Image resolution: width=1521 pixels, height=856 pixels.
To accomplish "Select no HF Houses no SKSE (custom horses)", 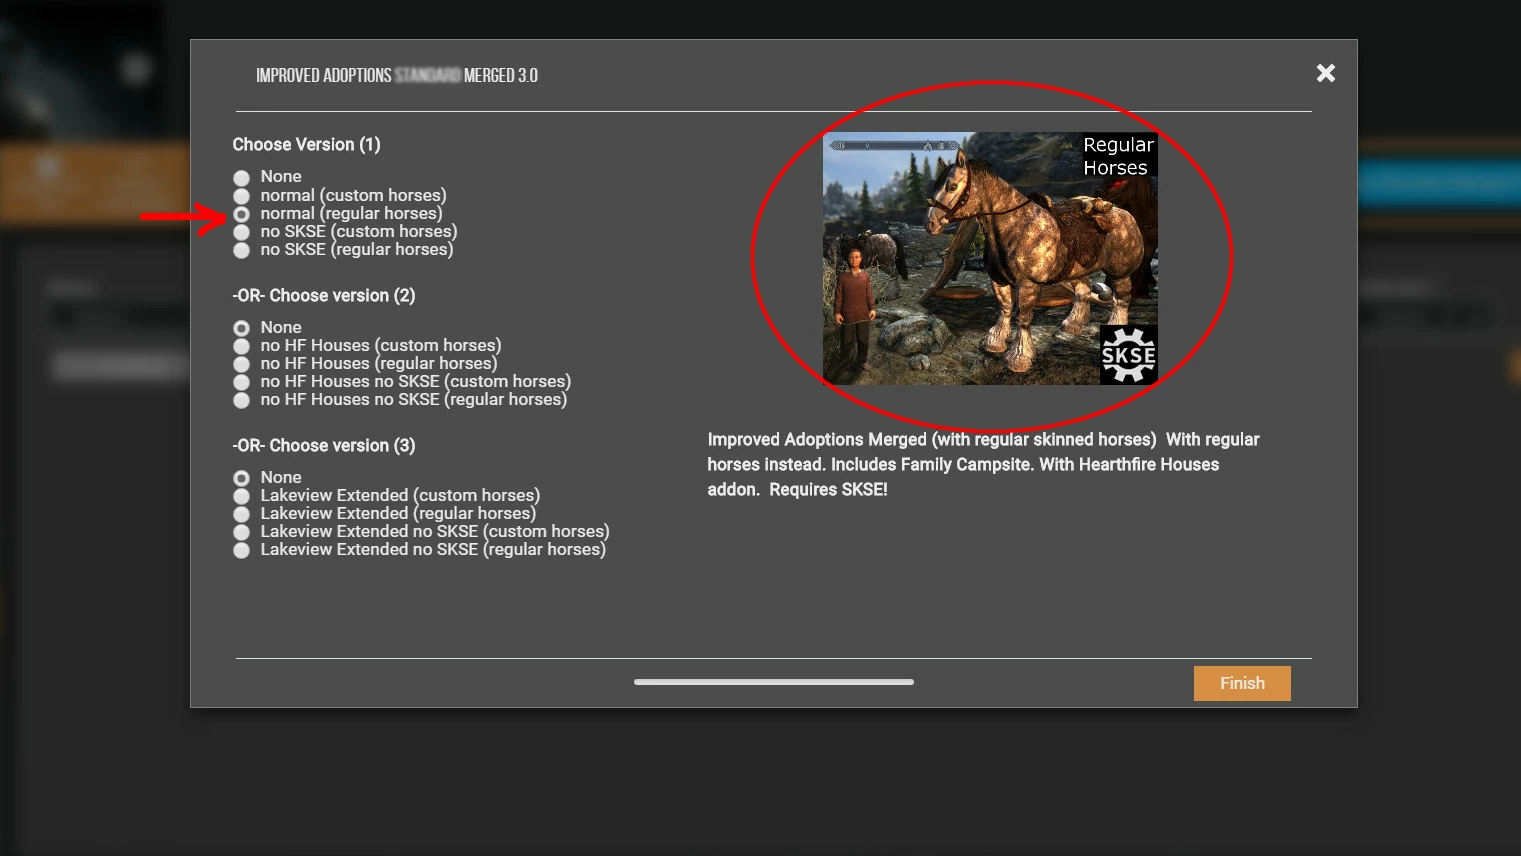I will coord(241,382).
